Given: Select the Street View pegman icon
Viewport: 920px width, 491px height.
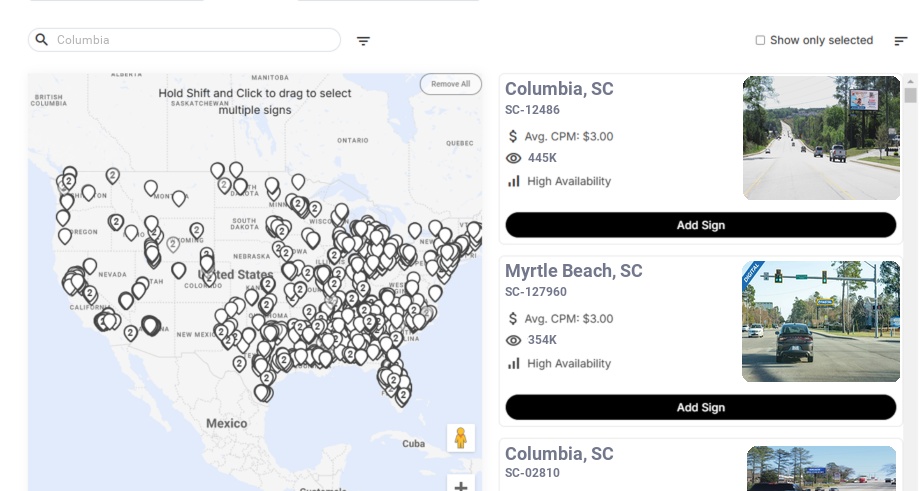Looking at the screenshot, I should [x=461, y=438].
